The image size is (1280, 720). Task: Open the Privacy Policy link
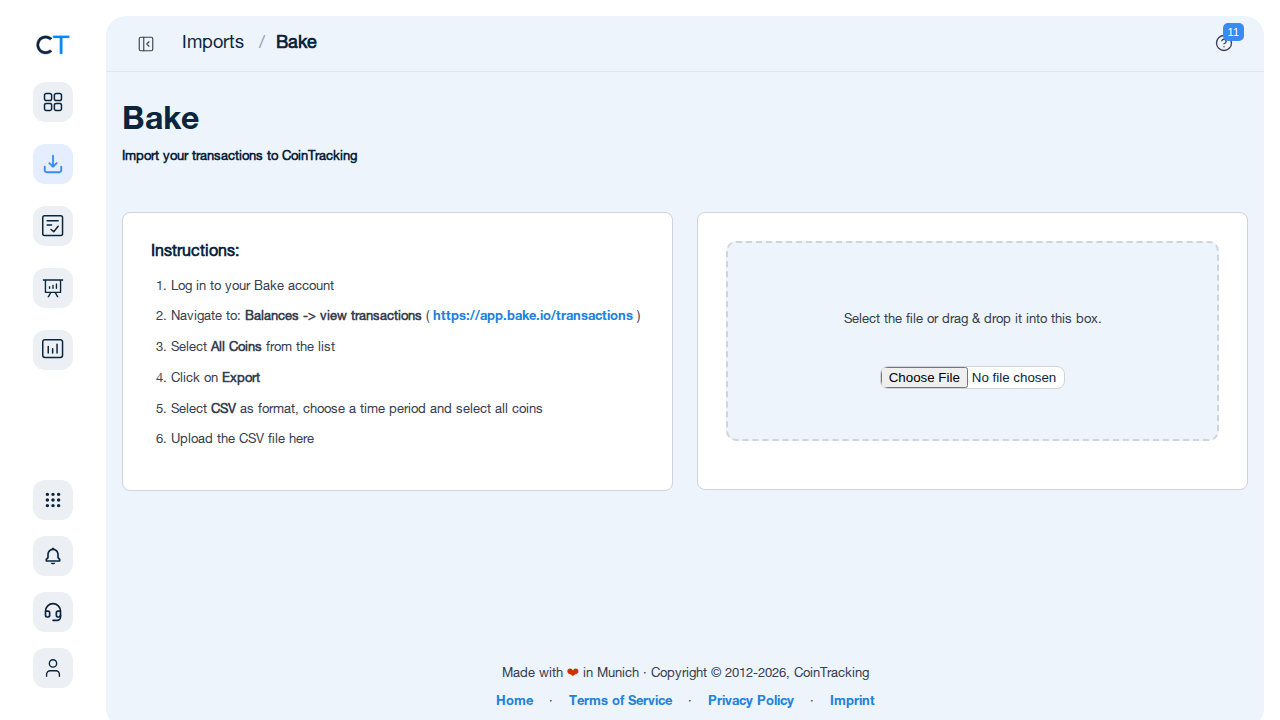[x=751, y=701]
